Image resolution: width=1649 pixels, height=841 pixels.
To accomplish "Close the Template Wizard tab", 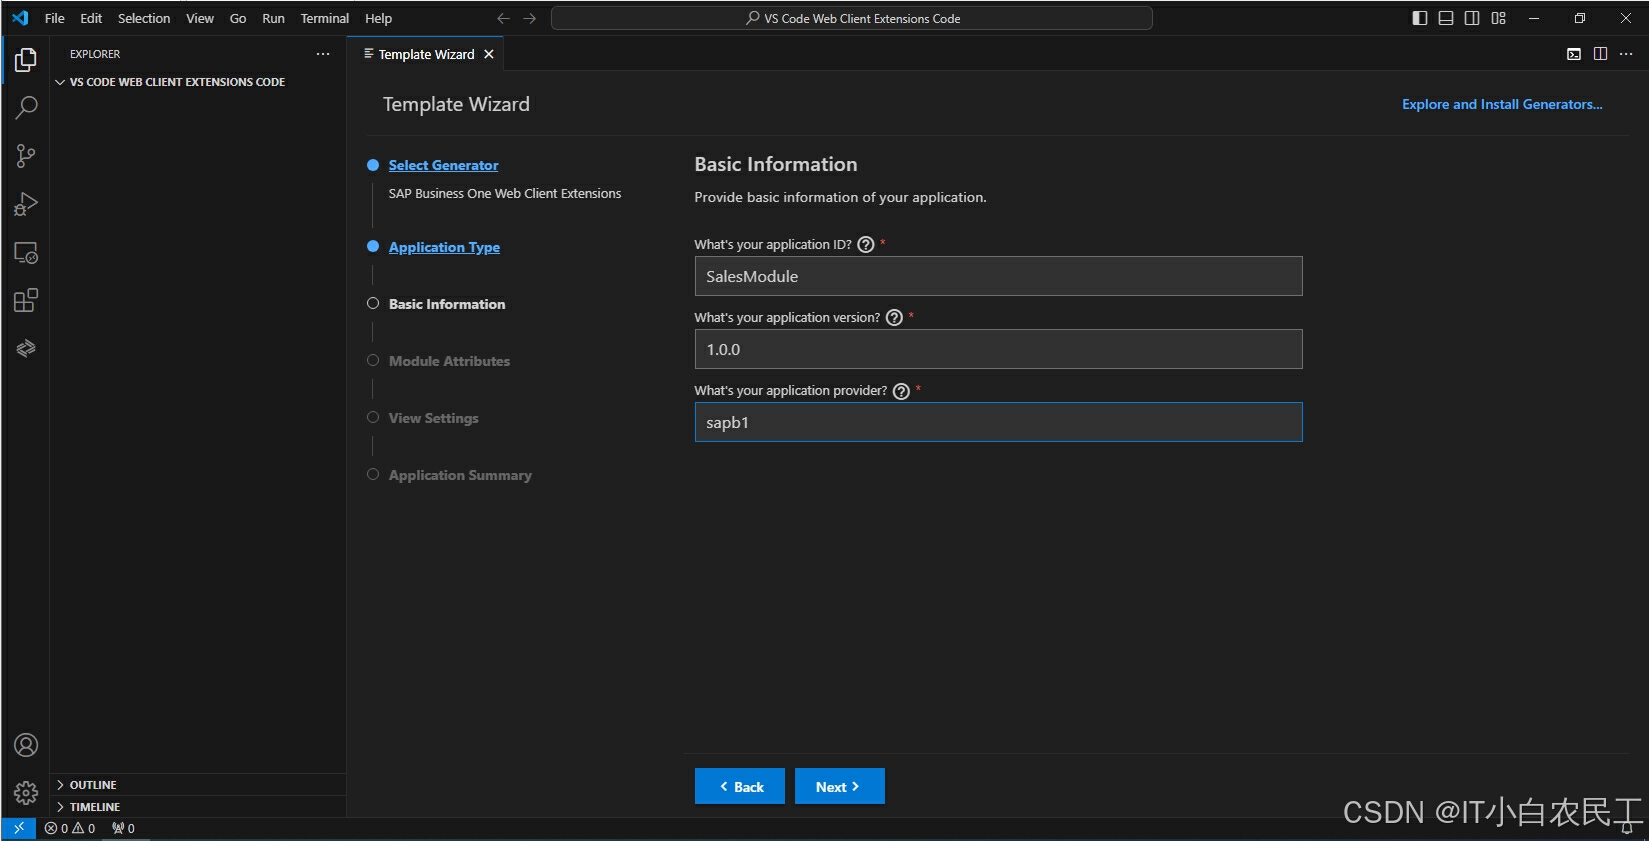I will pyautogui.click(x=489, y=54).
